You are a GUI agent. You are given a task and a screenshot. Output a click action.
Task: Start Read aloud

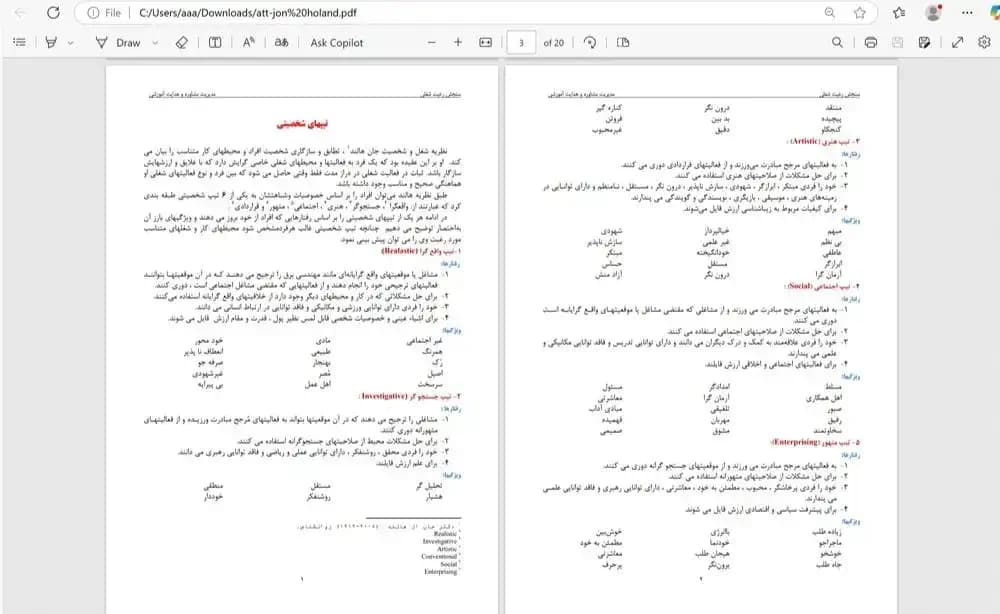[249, 43]
